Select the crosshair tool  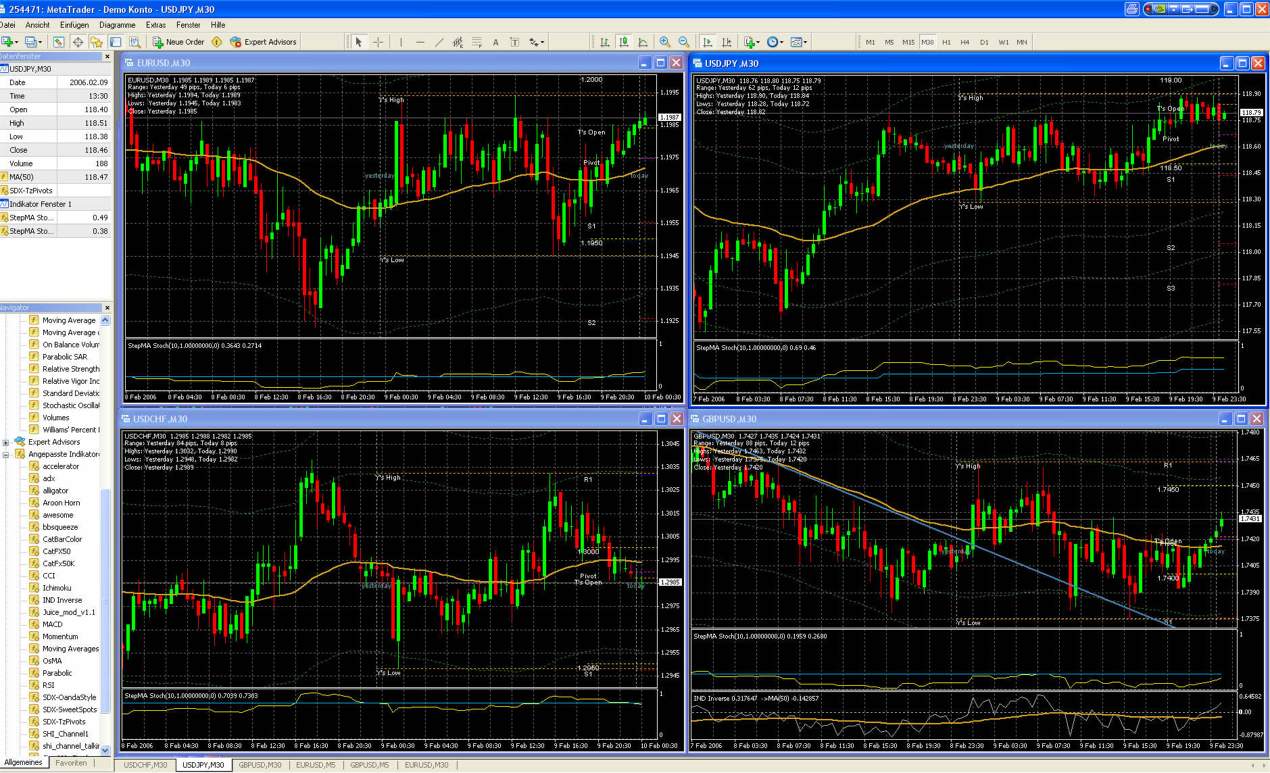[378, 42]
